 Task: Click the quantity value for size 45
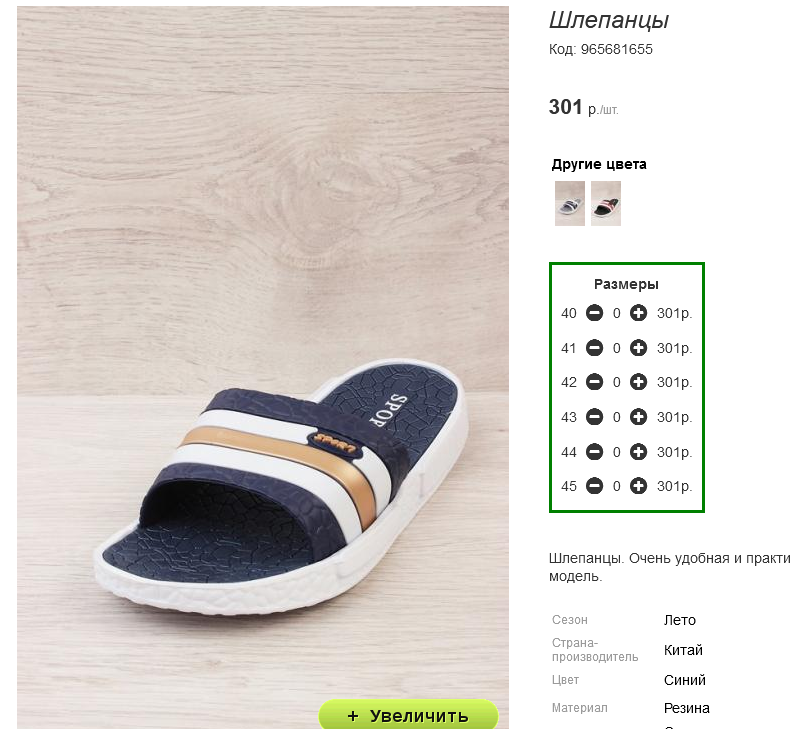[x=617, y=486]
